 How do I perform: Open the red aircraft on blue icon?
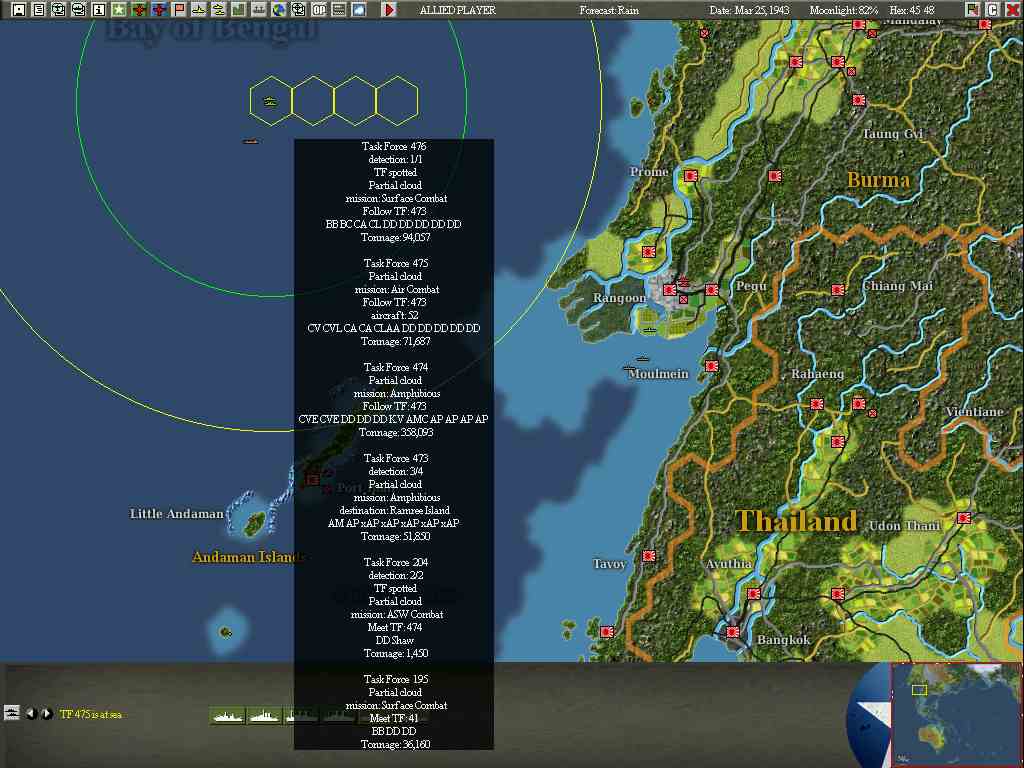point(159,10)
